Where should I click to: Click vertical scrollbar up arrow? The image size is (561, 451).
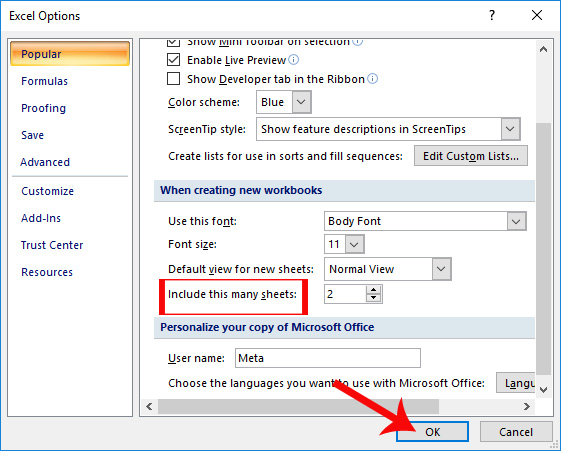coord(543,49)
